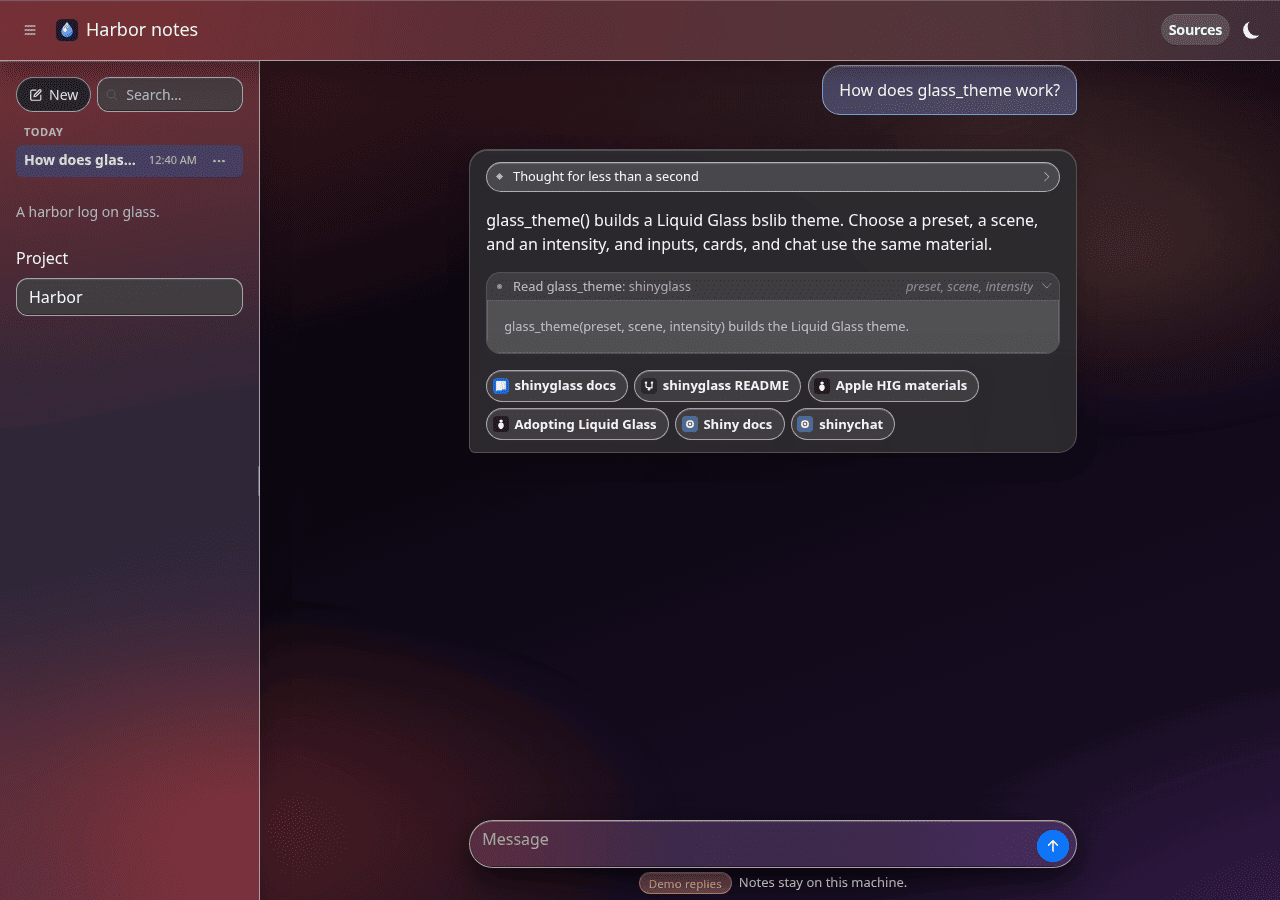Open the Adopting Liquid Glass source
The width and height of the screenshot is (1280, 900).
point(577,425)
